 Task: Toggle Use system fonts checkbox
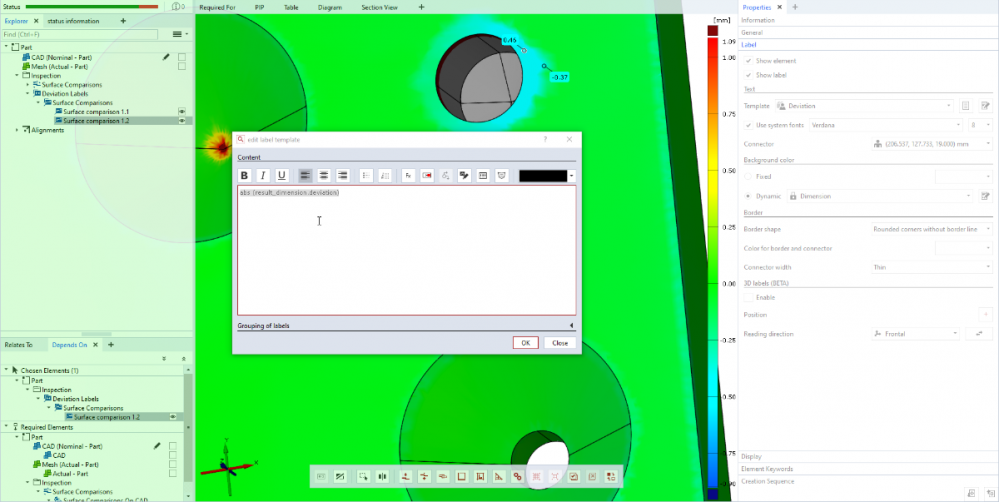pyautogui.click(x=748, y=125)
